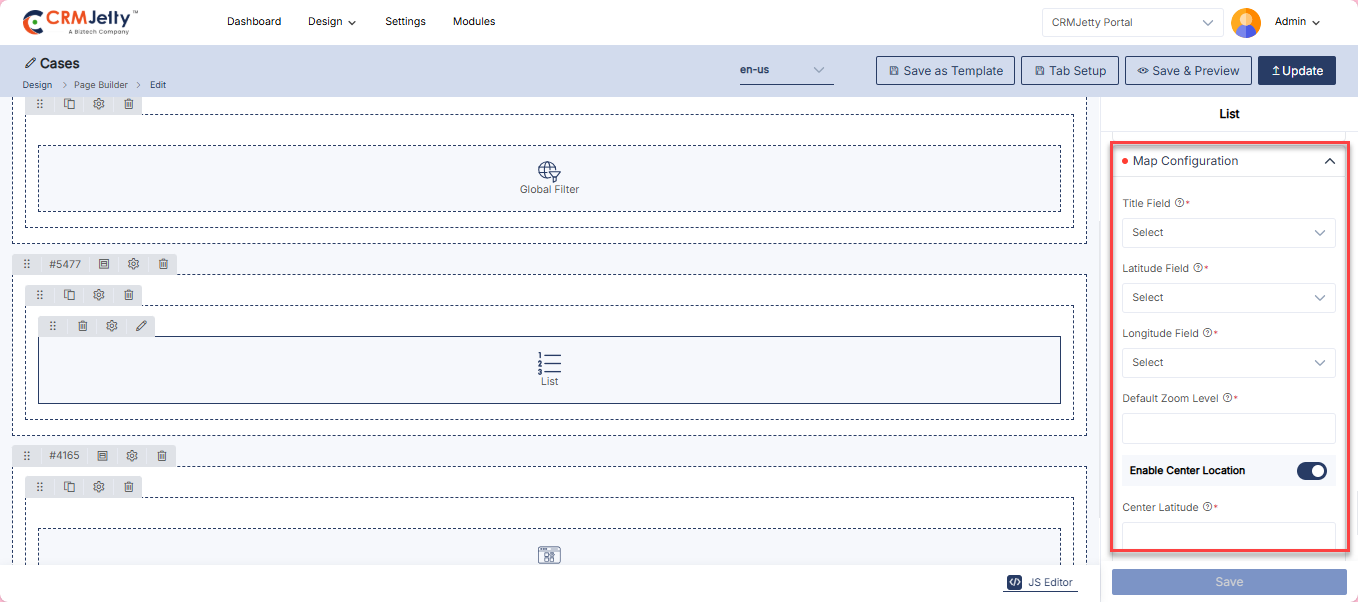Click the Global Filter widget icon
Image resolution: width=1358 pixels, height=602 pixels.
[549, 171]
